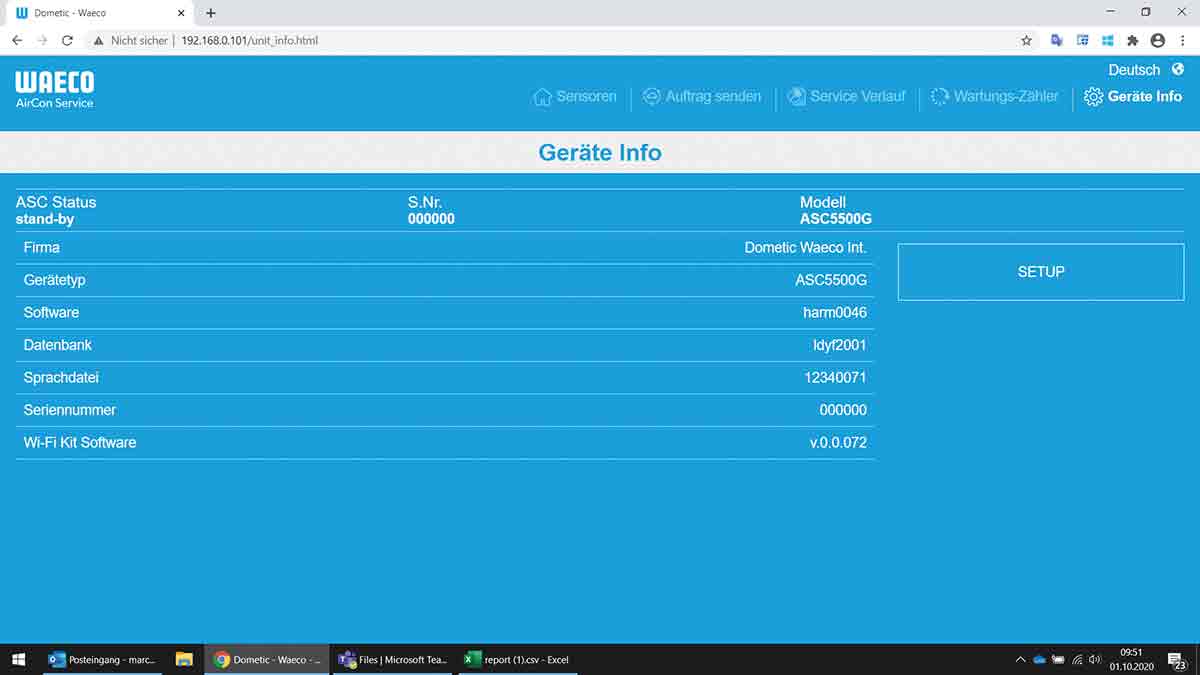Click the OneDrive tray icon

1039,660
